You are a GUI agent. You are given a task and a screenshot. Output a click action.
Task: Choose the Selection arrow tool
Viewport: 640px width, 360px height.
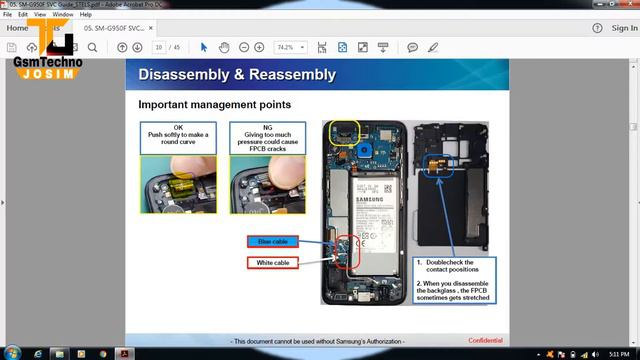204,47
